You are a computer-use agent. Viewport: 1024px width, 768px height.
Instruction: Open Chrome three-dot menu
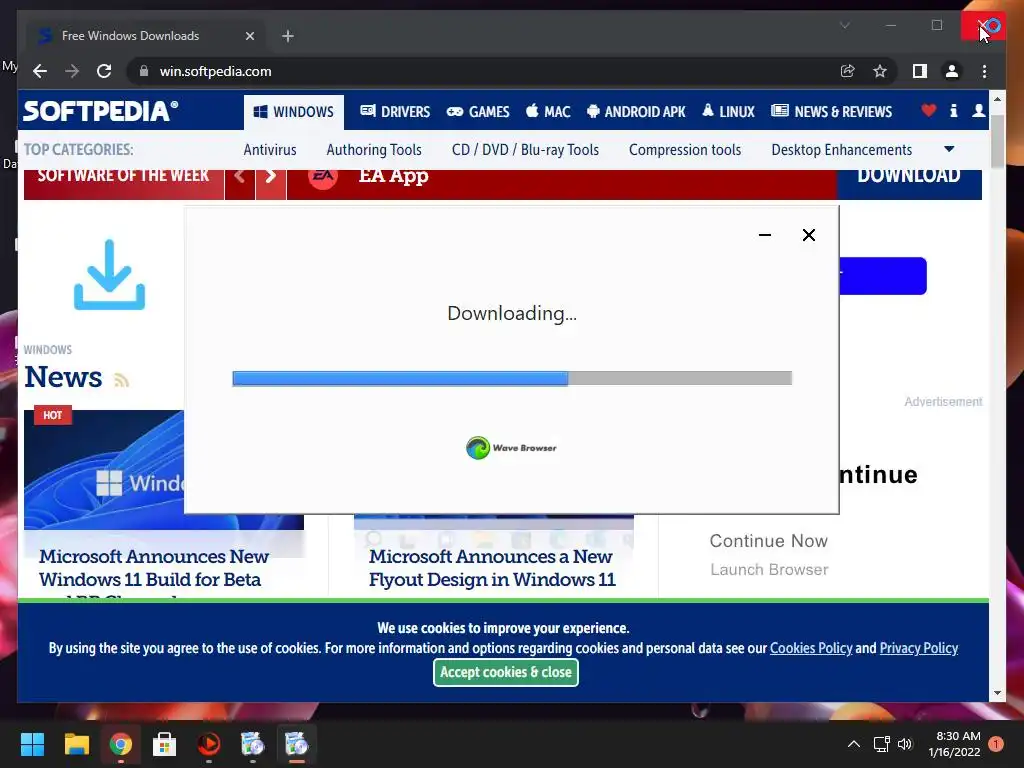tap(984, 71)
